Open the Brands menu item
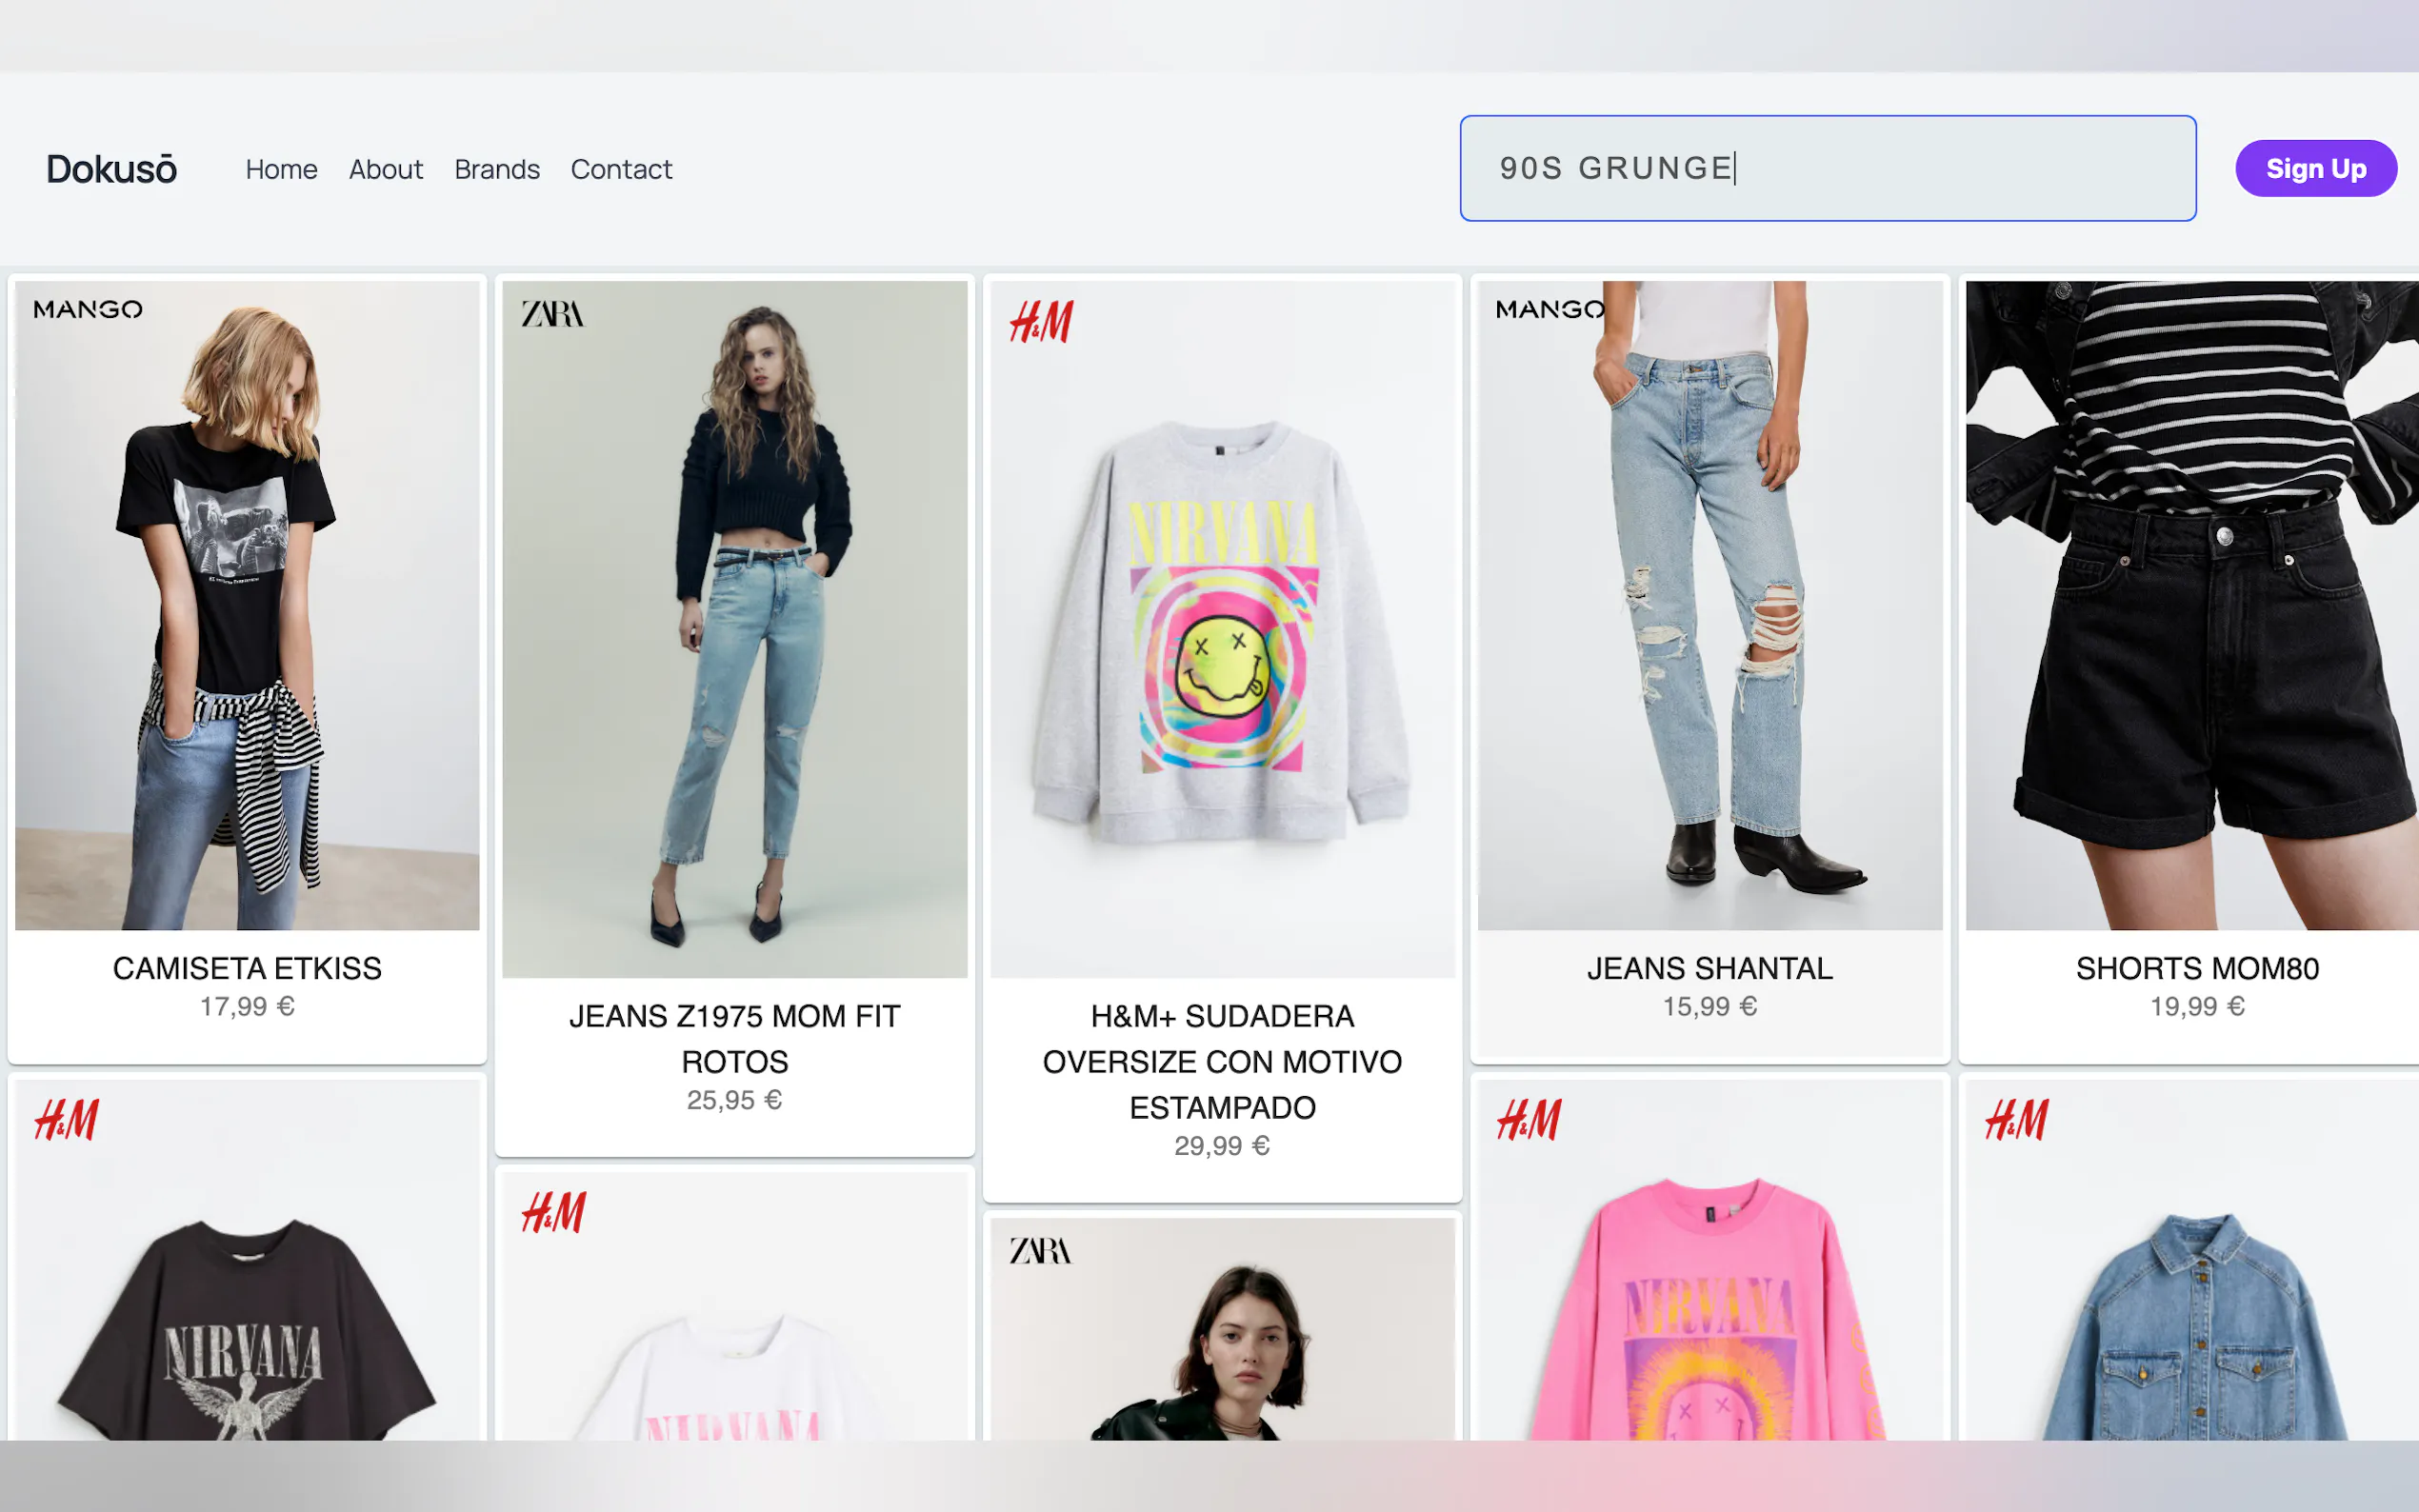The image size is (2419, 1512). tap(497, 169)
